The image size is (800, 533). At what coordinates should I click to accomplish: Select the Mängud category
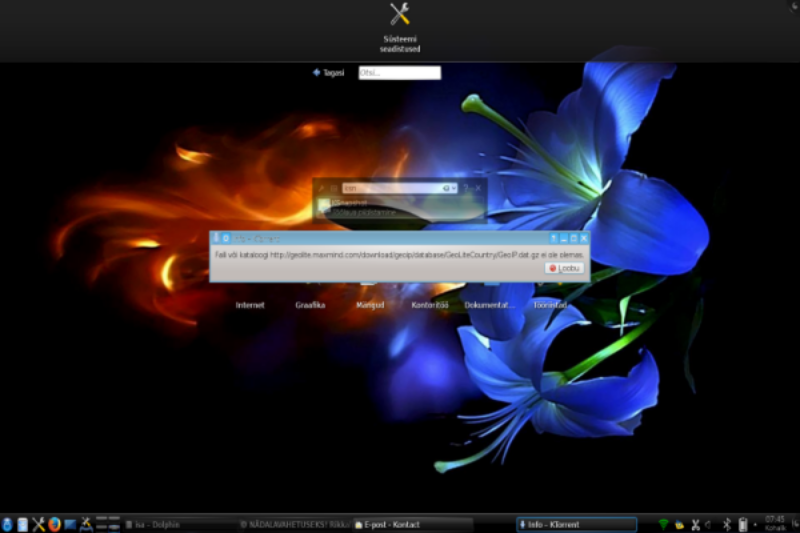(370, 305)
